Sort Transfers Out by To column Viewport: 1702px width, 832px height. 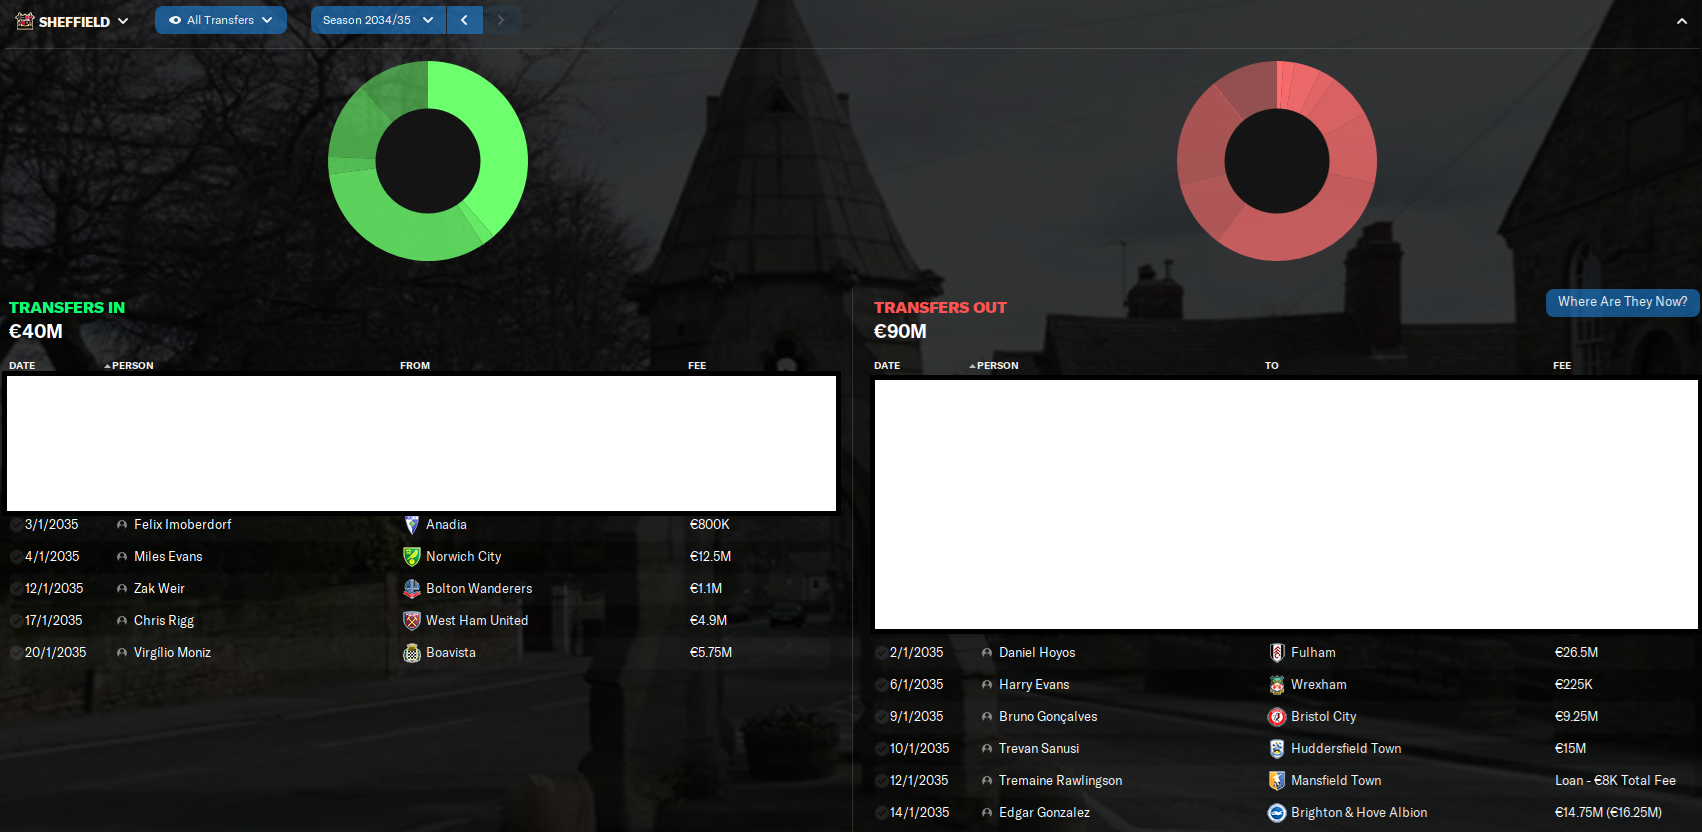pos(1271,366)
